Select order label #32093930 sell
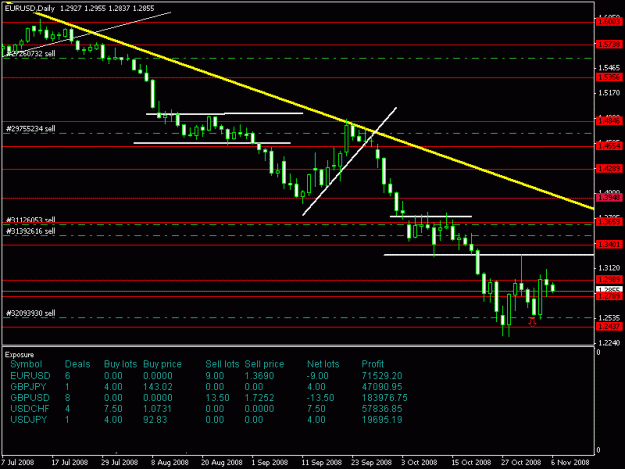This screenshot has width=625, height=469. [31, 313]
